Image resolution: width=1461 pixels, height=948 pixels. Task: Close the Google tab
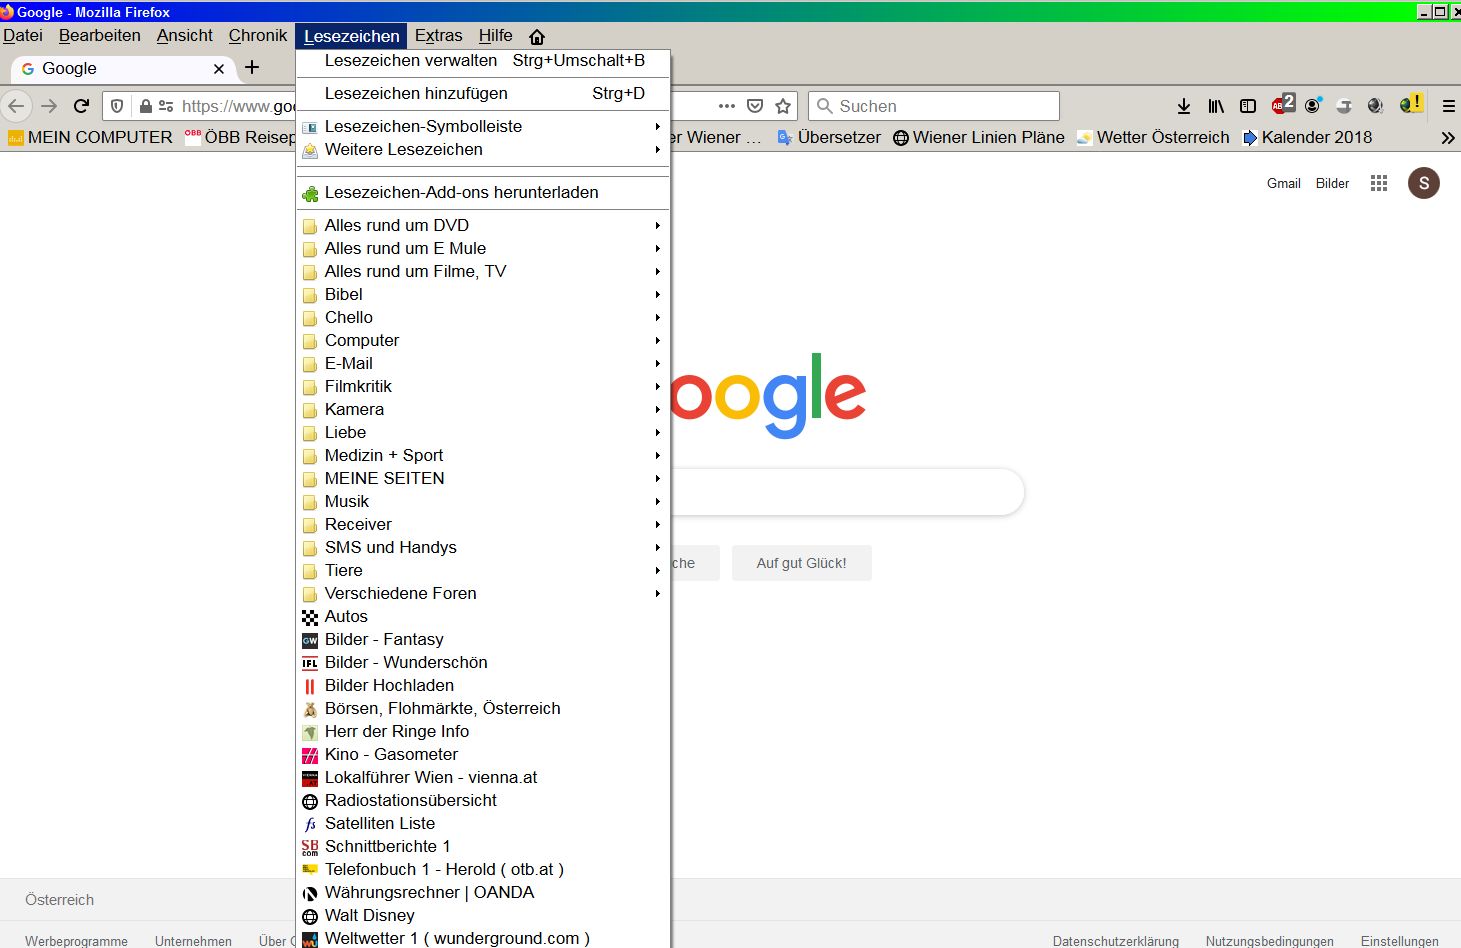tap(219, 69)
